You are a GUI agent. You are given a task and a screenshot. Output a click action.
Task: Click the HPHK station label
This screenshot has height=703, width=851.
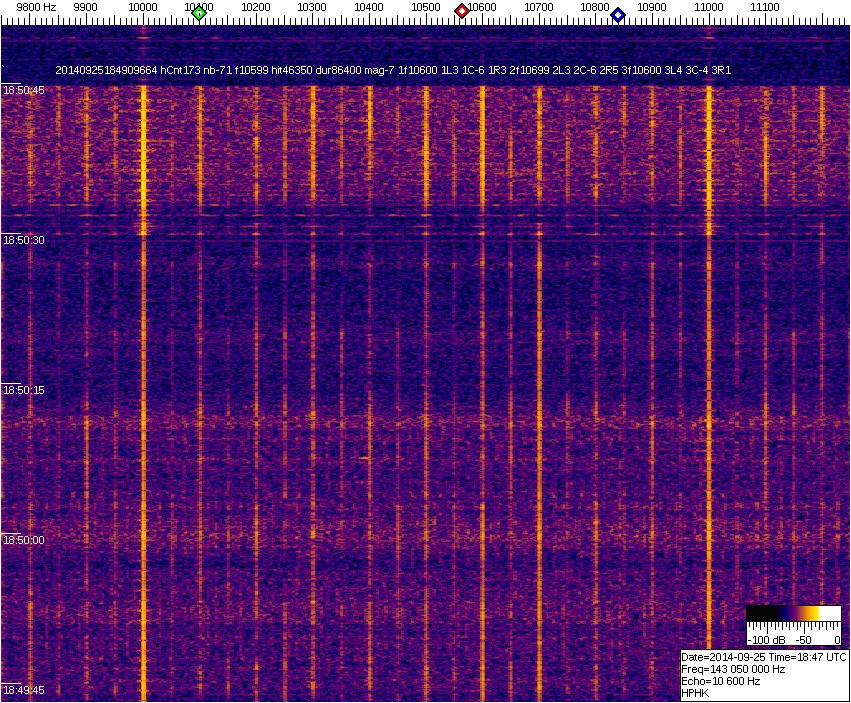(x=694, y=693)
